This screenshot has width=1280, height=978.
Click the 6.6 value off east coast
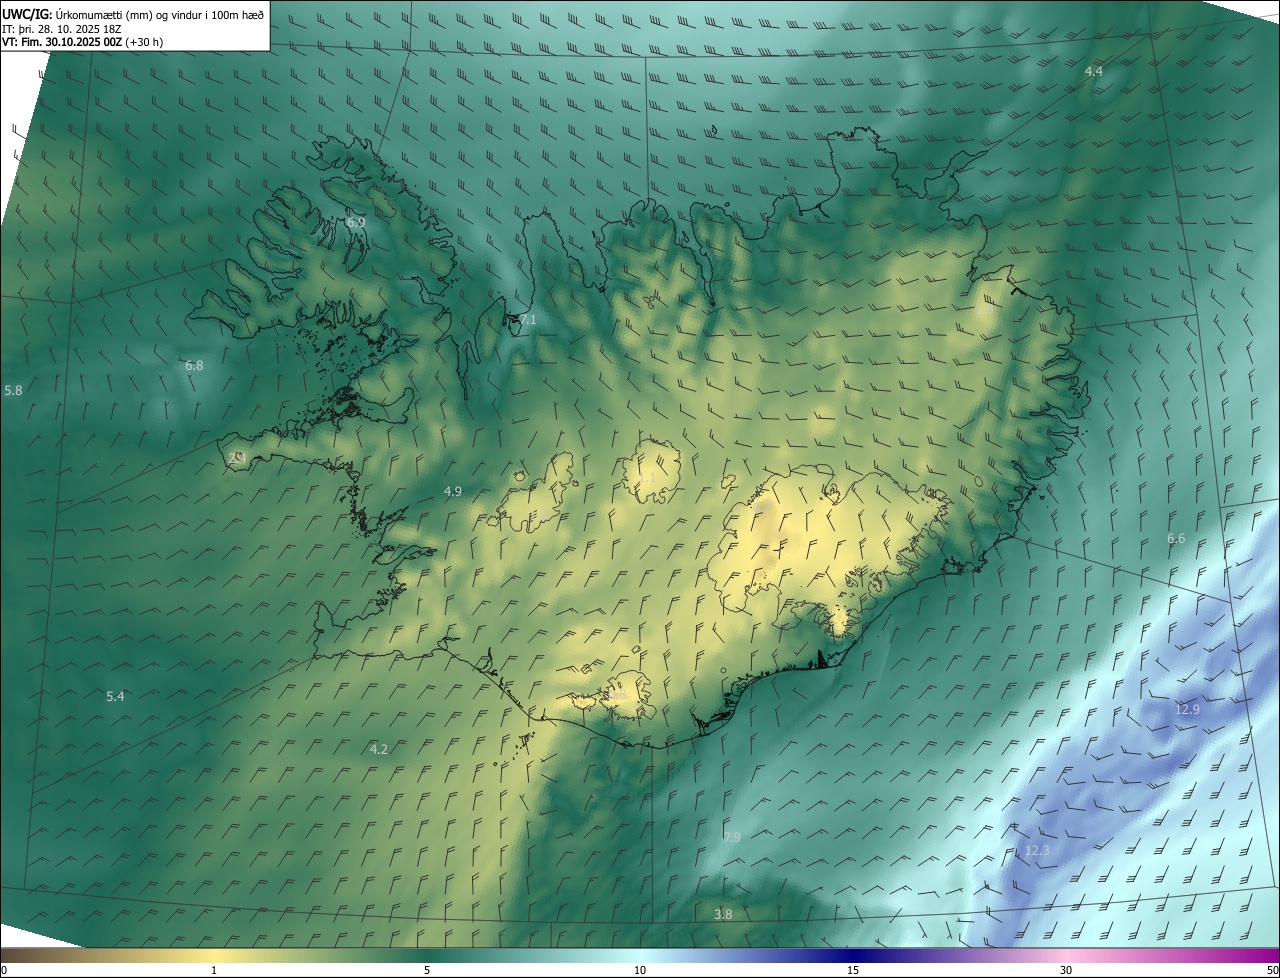(x=1176, y=538)
